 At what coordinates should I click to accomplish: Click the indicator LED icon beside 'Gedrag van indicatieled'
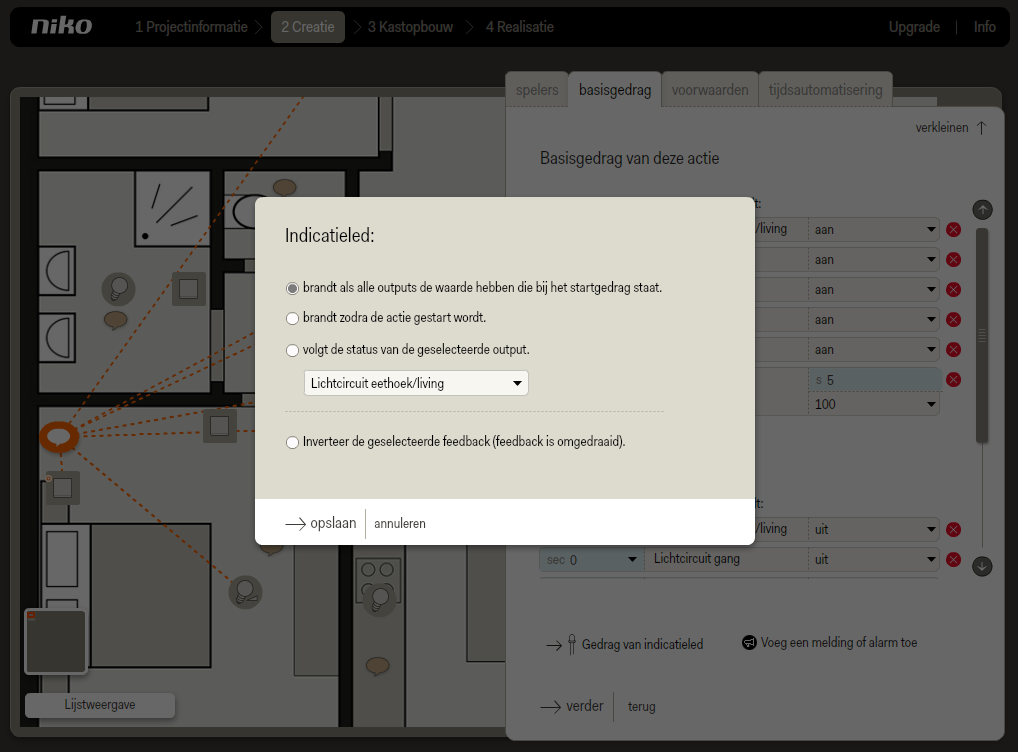(x=571, y=644)
